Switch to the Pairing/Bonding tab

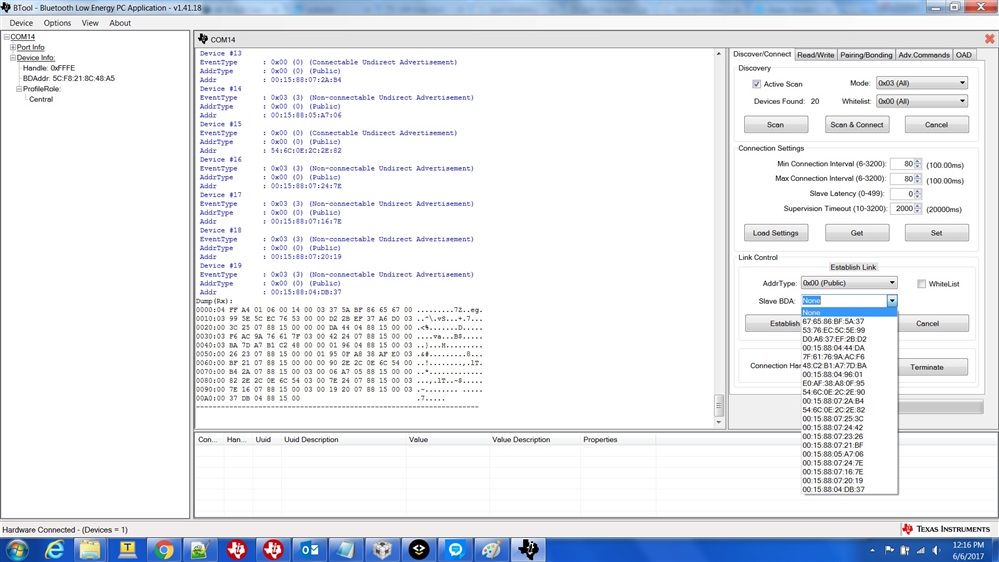coord(866,55)
